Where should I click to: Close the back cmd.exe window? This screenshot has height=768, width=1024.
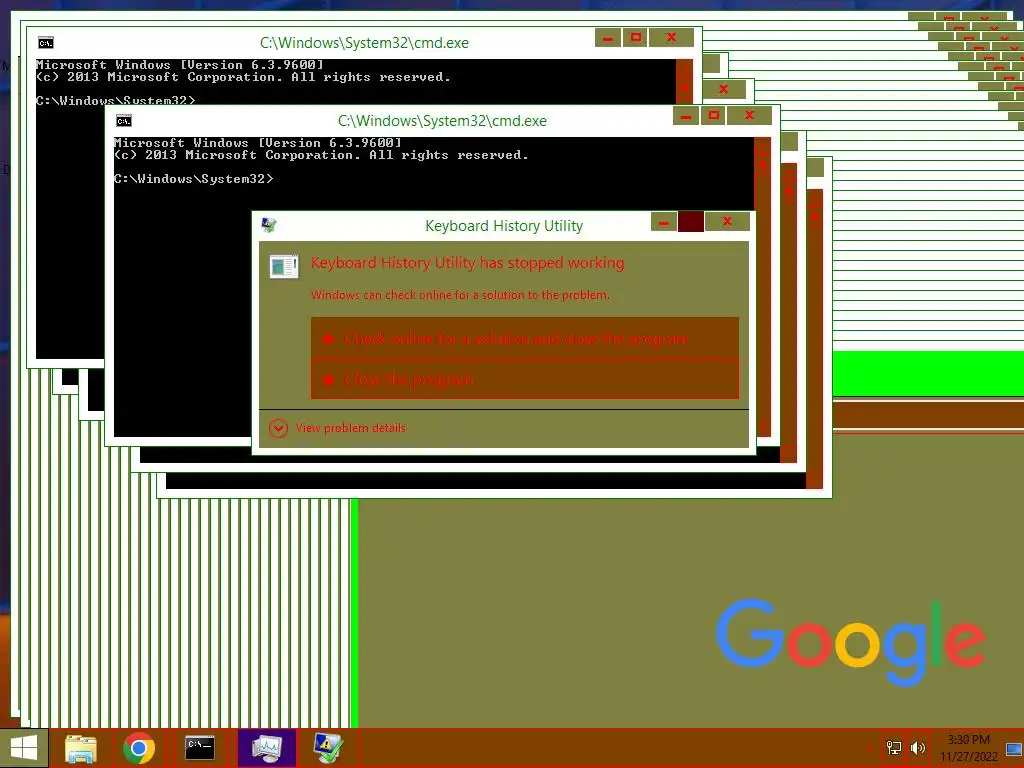671,37
